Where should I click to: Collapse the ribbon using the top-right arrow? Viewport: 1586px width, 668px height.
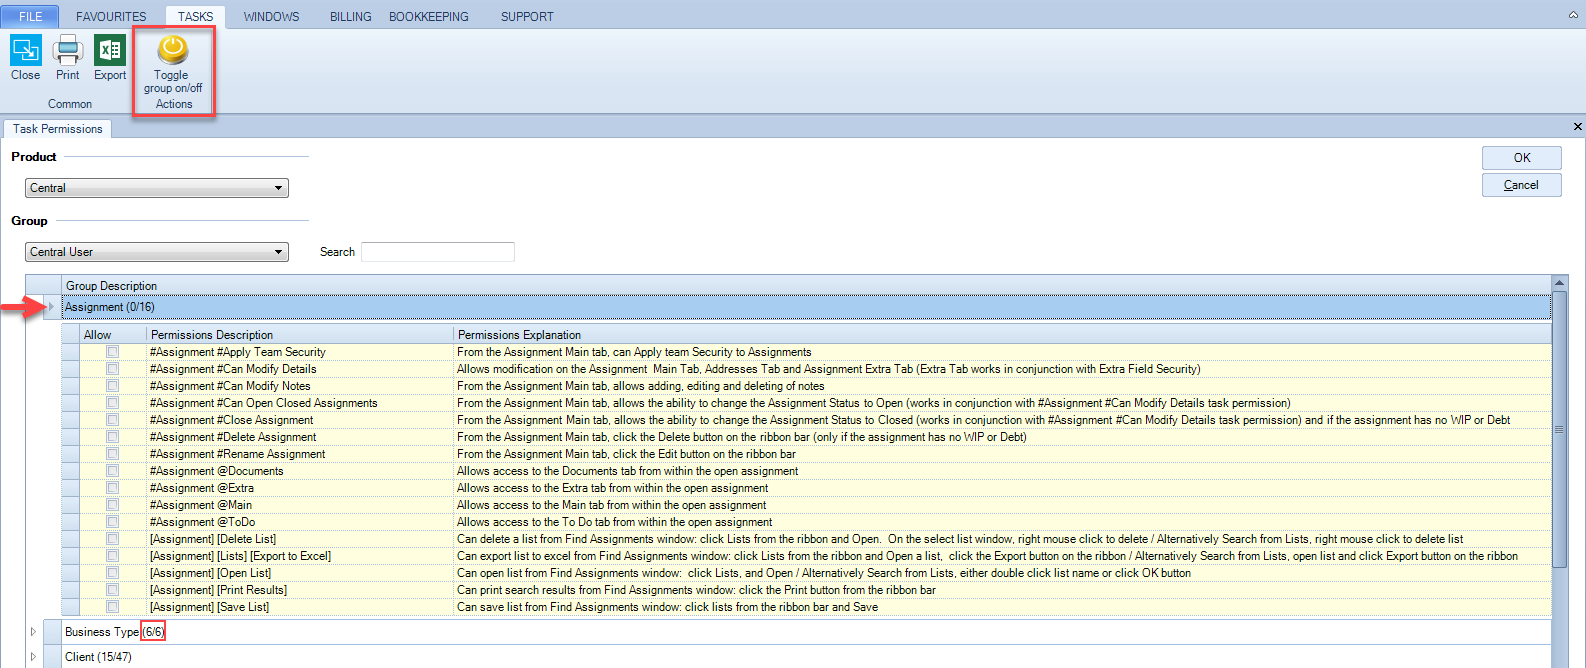pyautogui.click(x=1574, y=16)
